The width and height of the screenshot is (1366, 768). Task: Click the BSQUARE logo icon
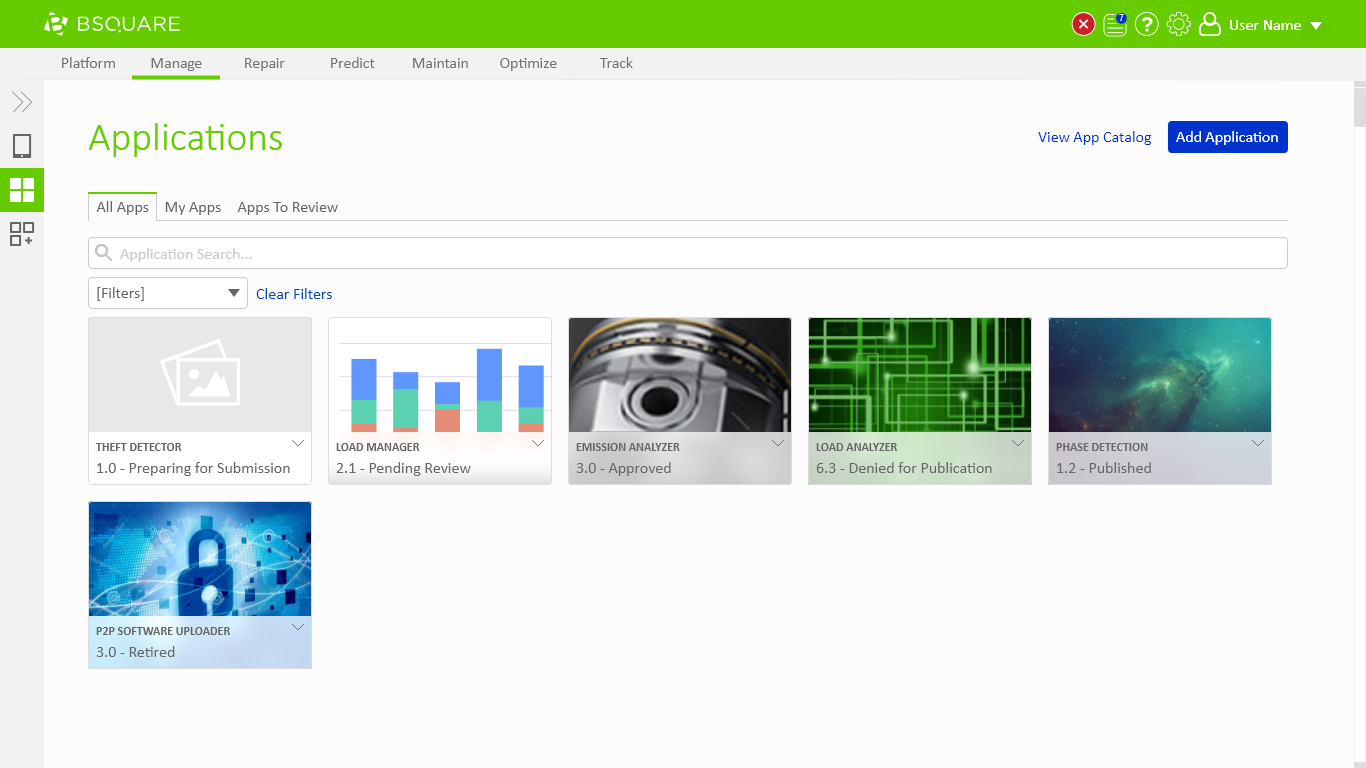[x=56, y=24]
